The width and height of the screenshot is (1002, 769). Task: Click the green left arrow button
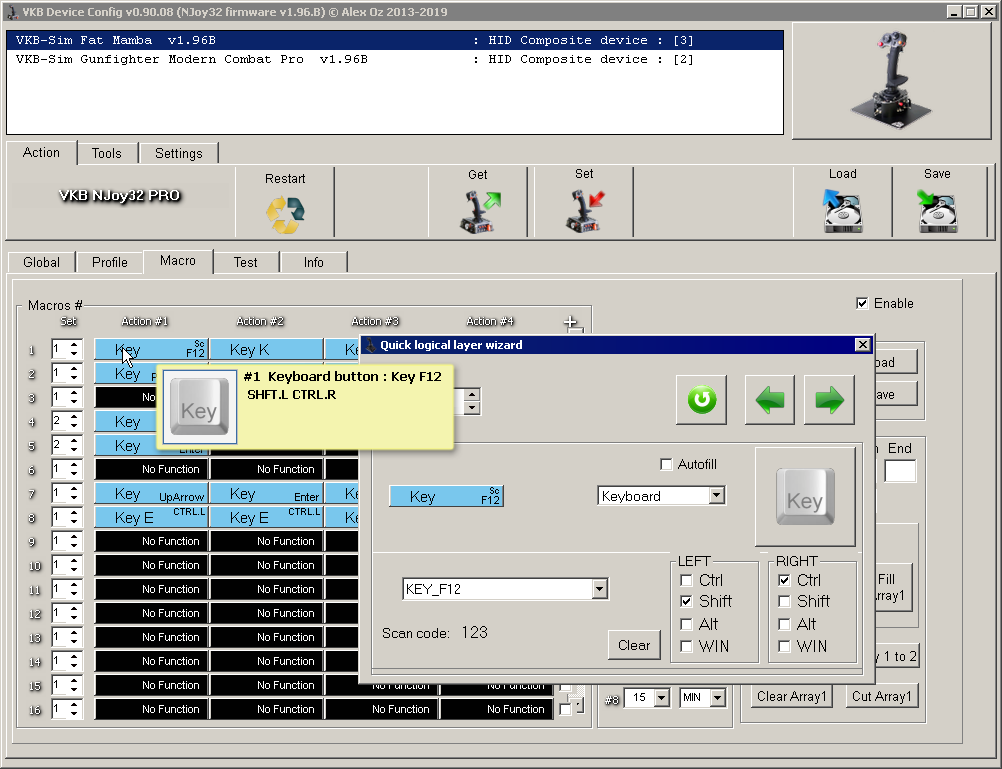click(x=769, y=401)
